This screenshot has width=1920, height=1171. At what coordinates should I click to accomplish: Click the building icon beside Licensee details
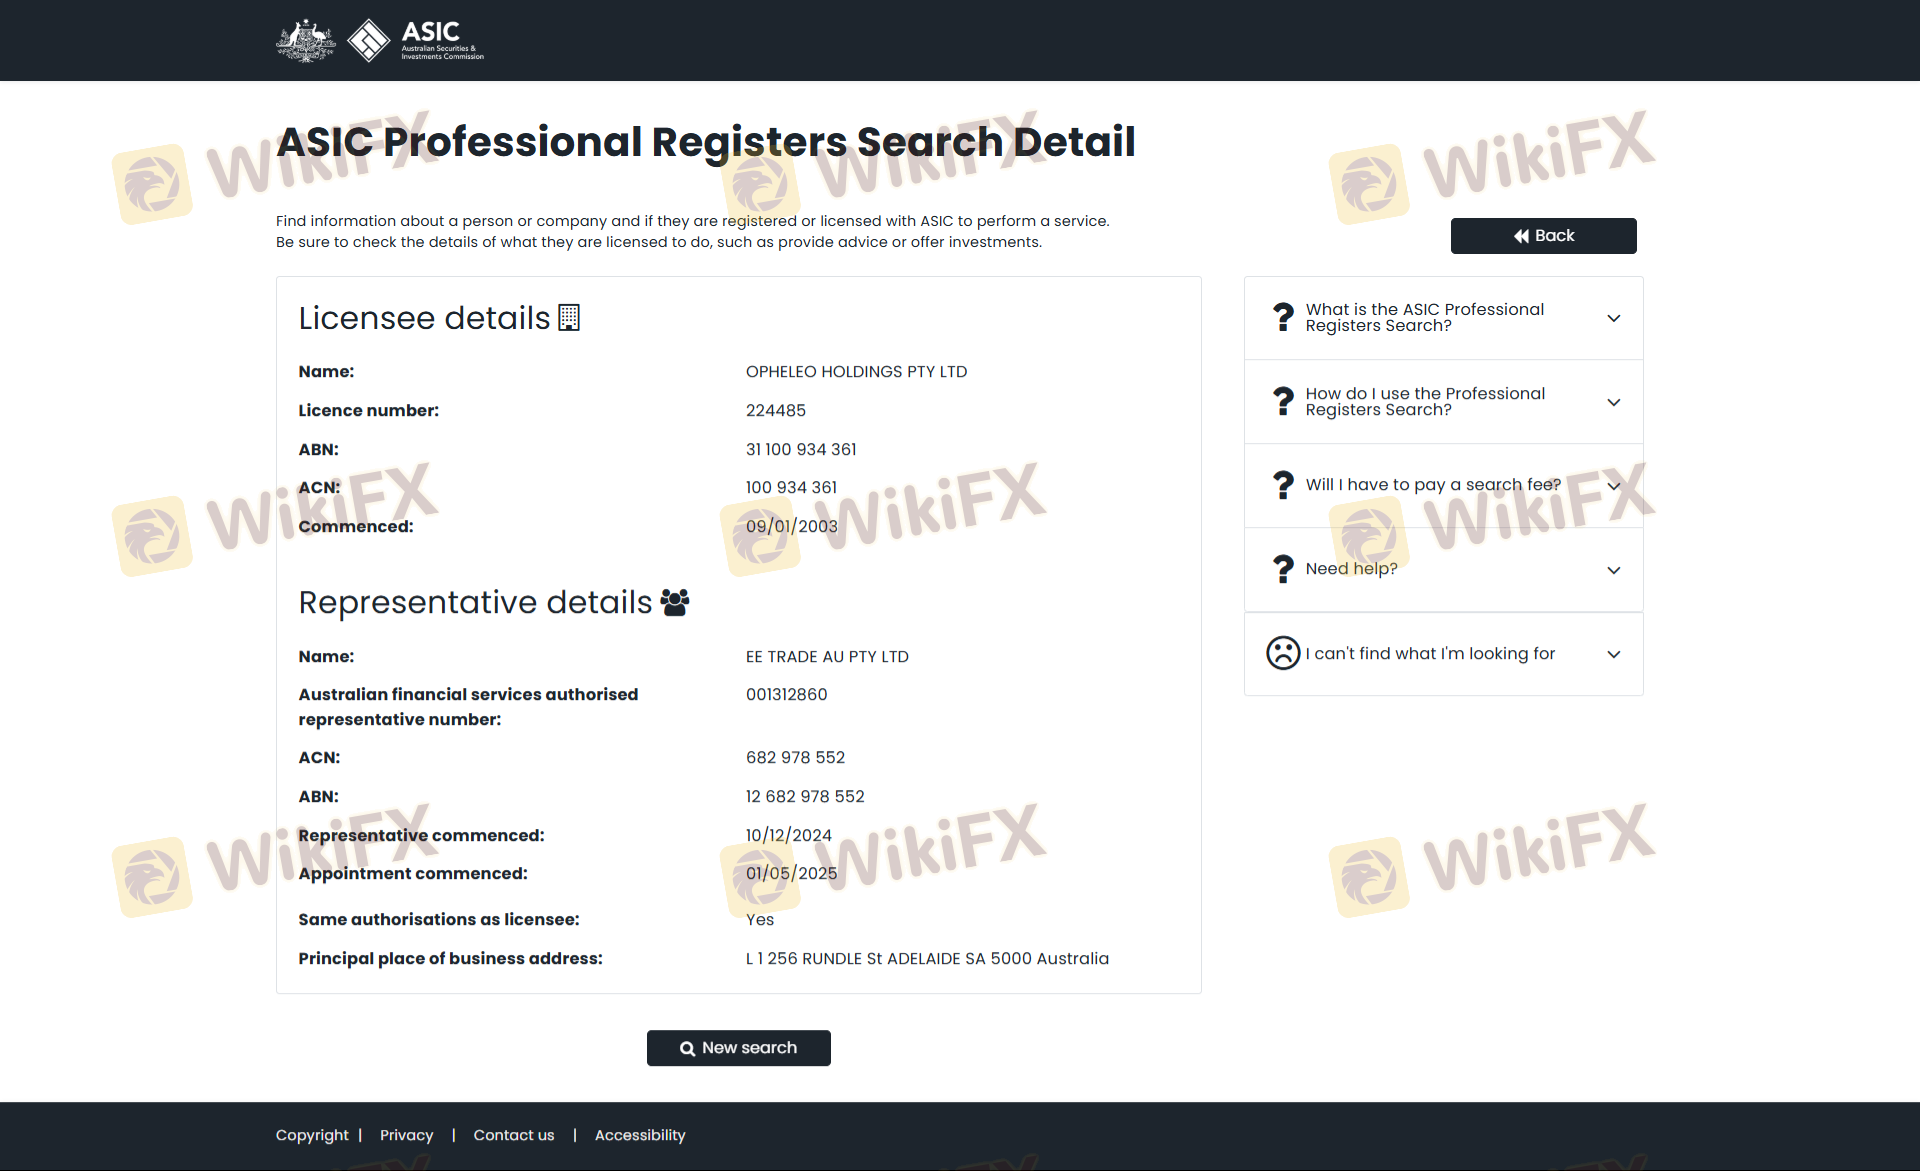pyautogui.click(x=569, y=318)
